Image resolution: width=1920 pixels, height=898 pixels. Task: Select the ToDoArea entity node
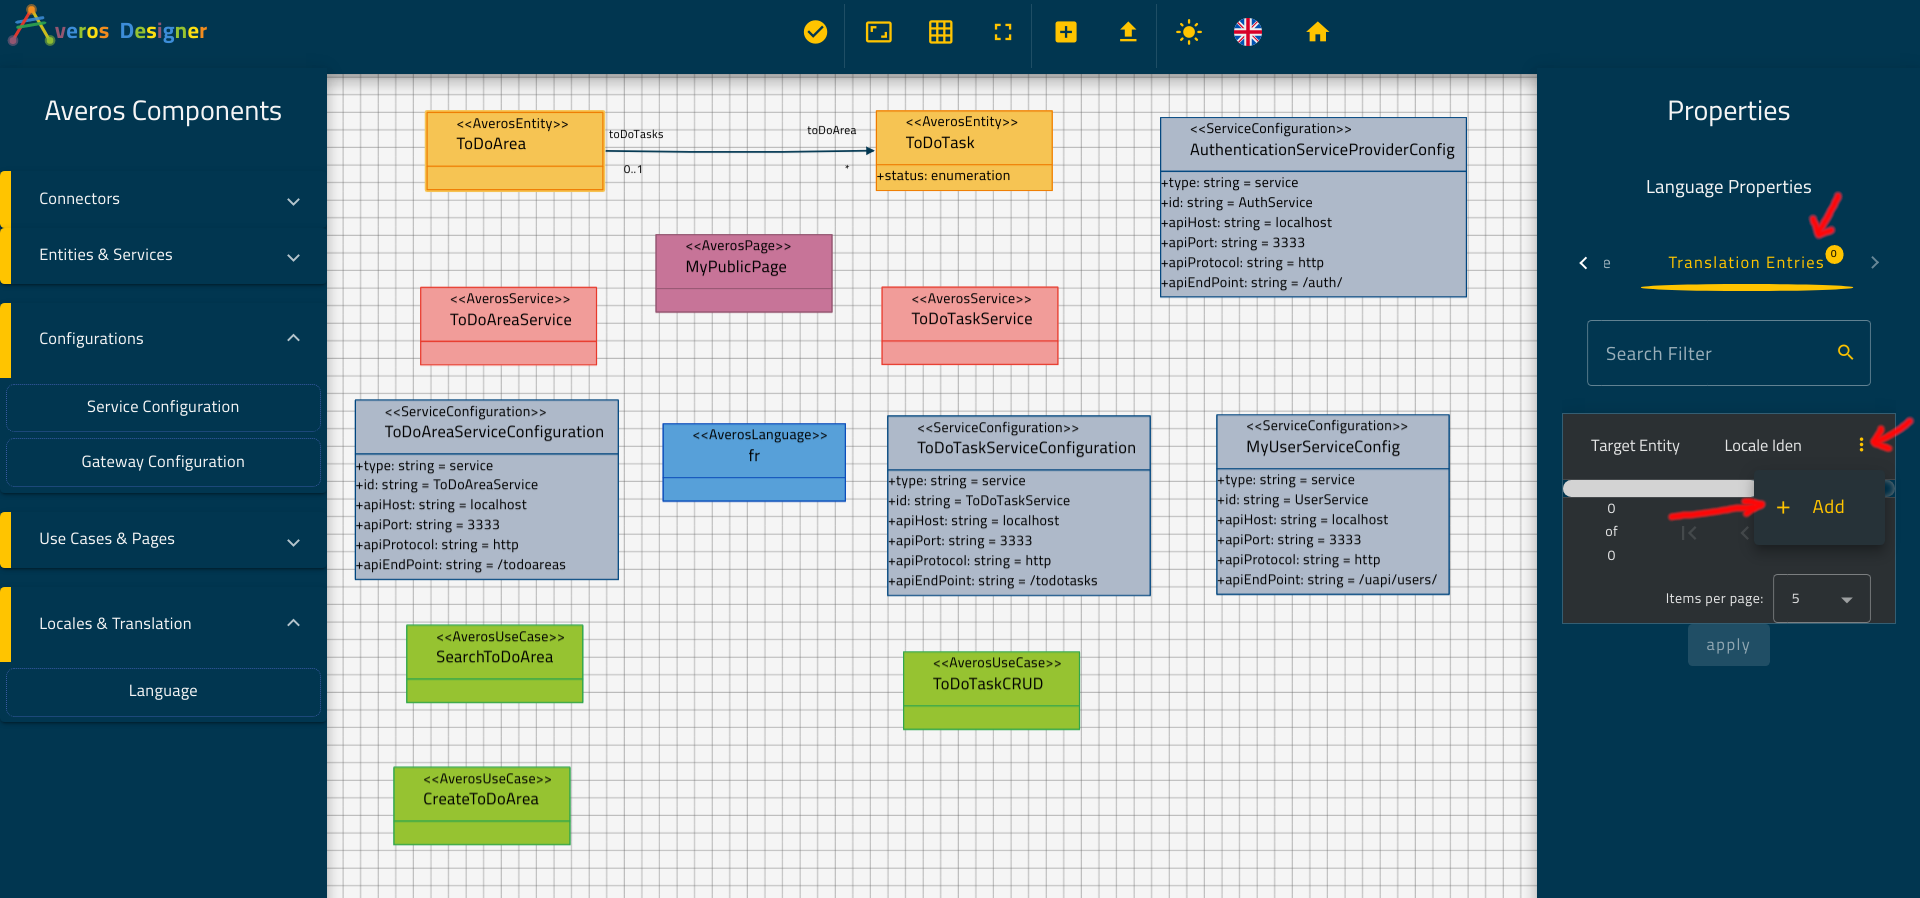click(x=515, y=150)
